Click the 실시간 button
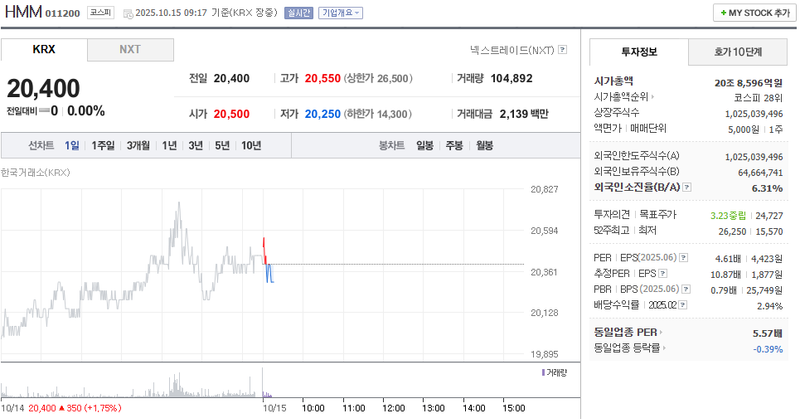Viewport: 800px width, 419px height. click(299, 13)
